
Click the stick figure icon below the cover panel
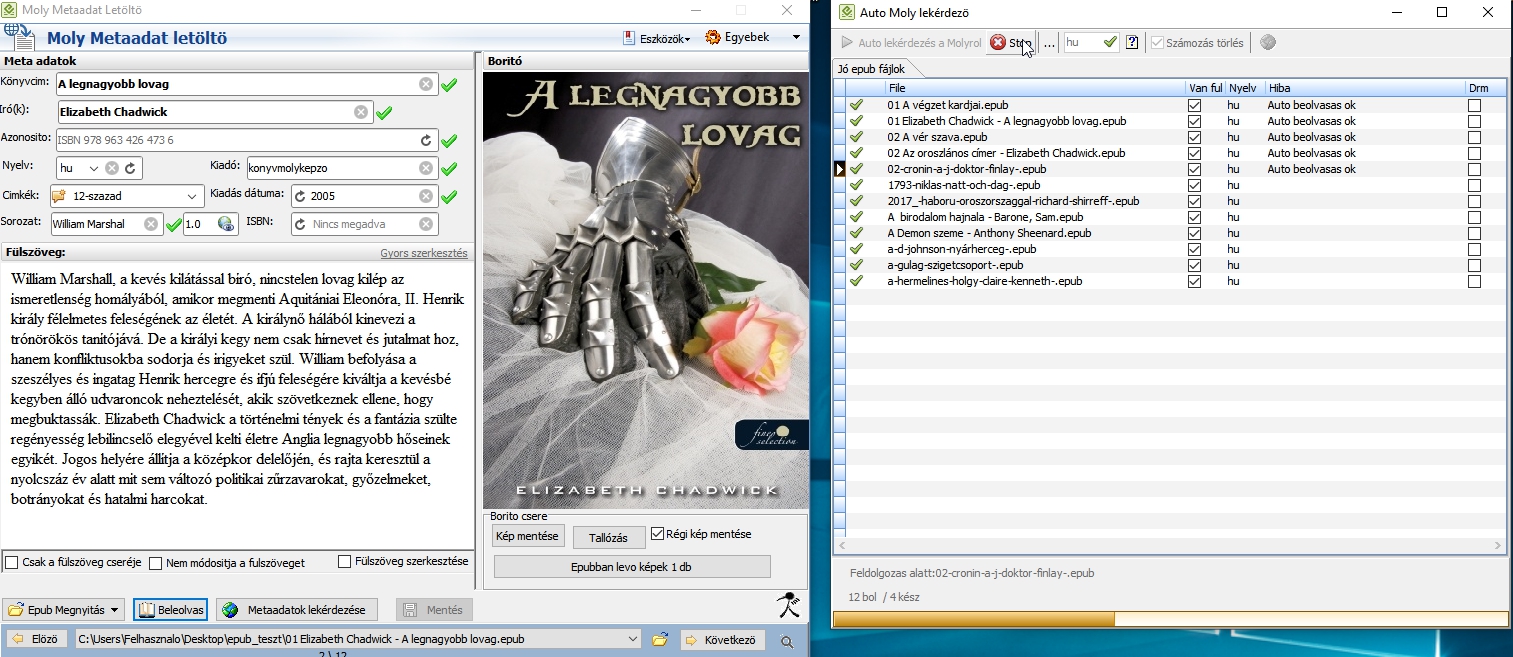tap(789, 606)
